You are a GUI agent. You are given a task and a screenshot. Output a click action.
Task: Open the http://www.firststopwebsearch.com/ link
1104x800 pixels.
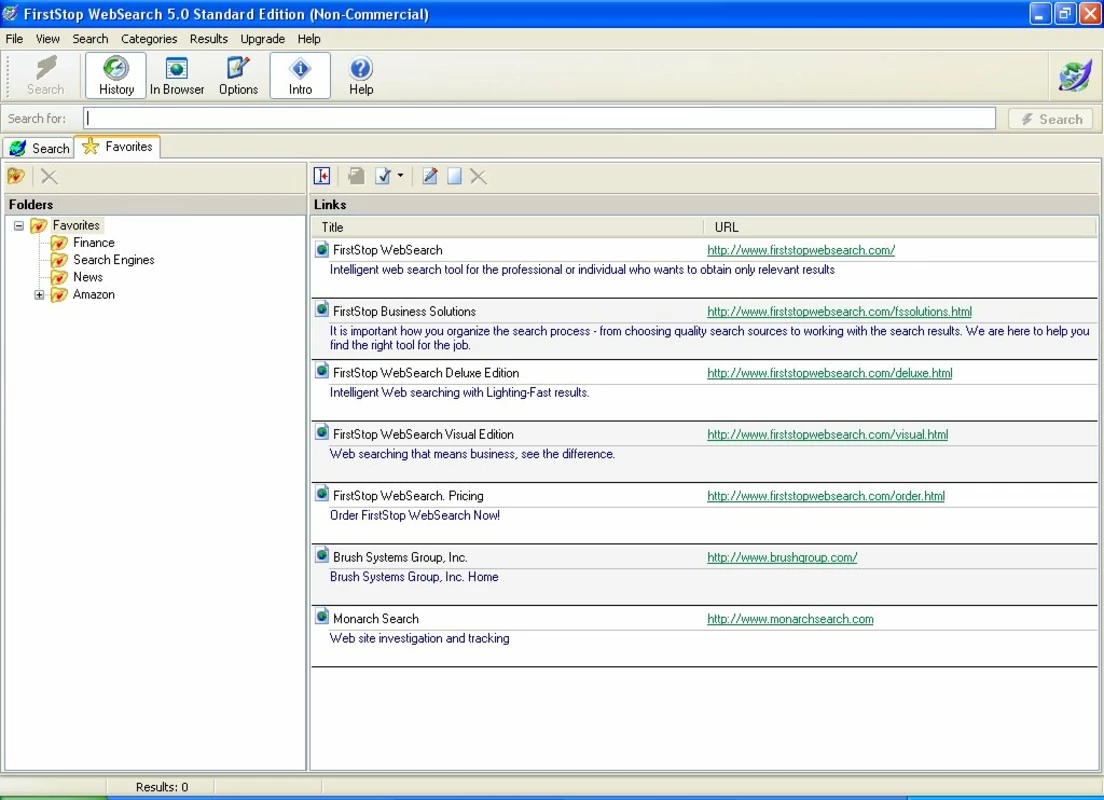[801, 250]
